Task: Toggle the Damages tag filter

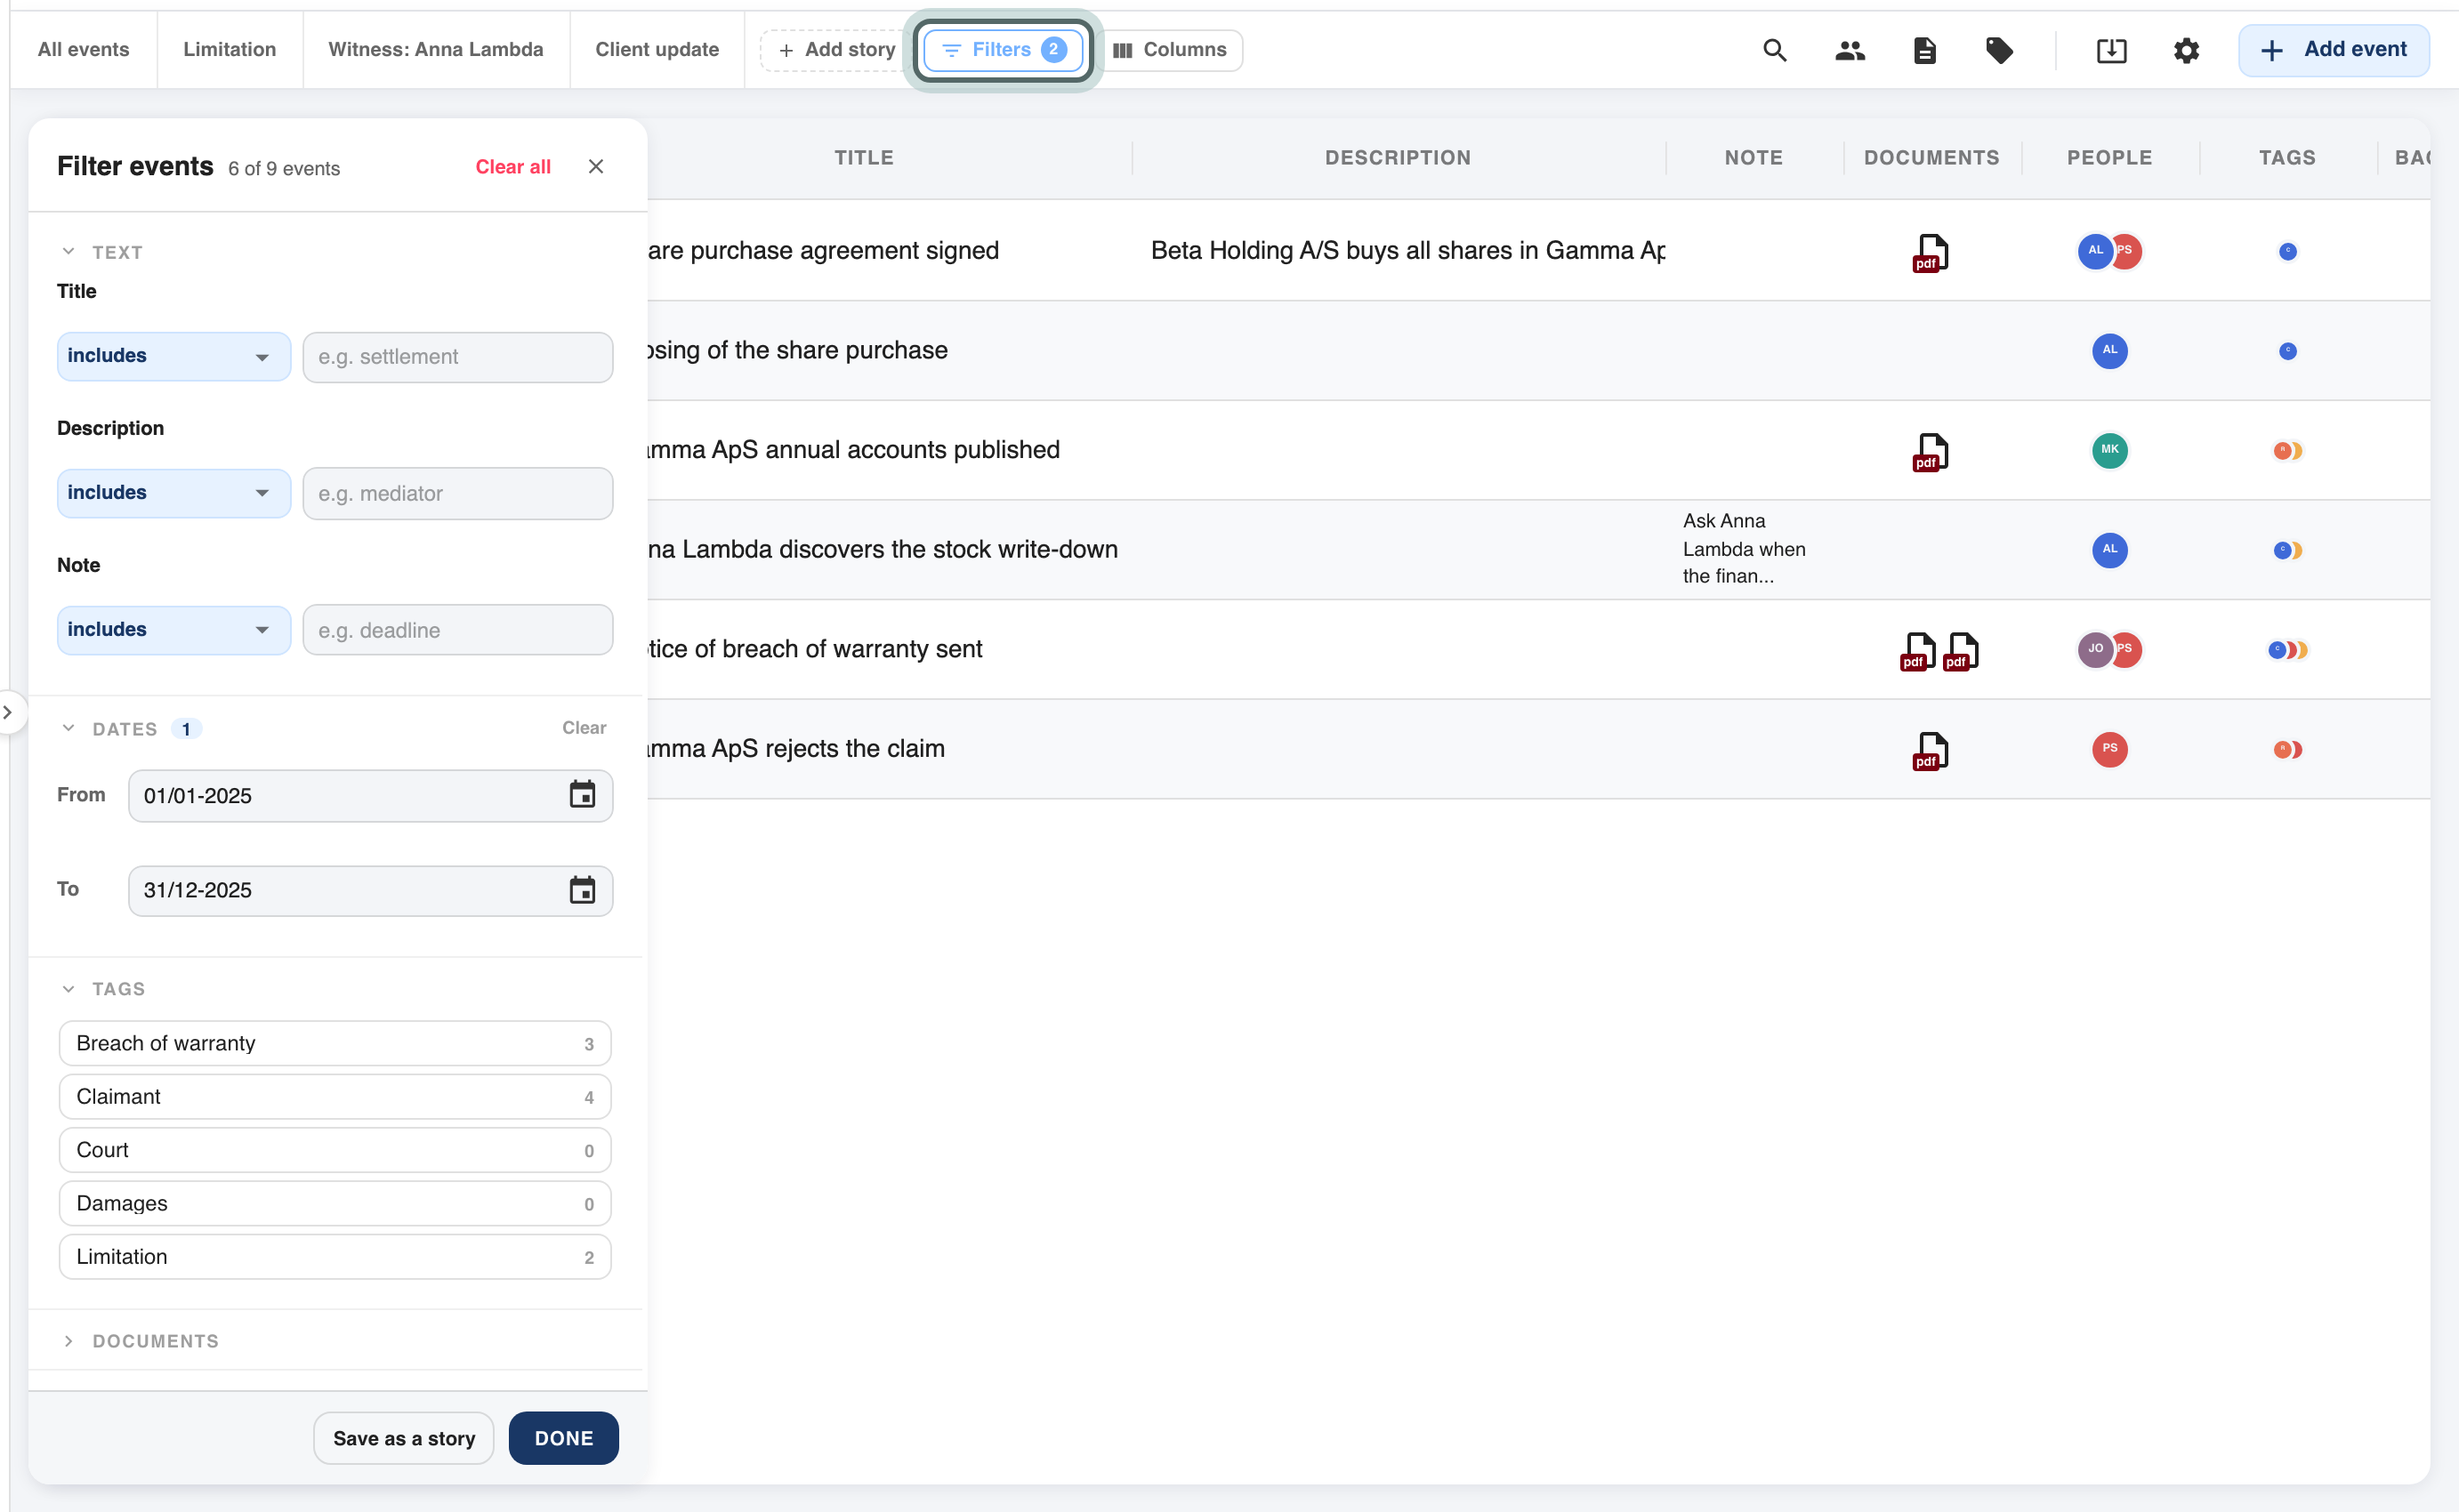Action: [334, 1203]
